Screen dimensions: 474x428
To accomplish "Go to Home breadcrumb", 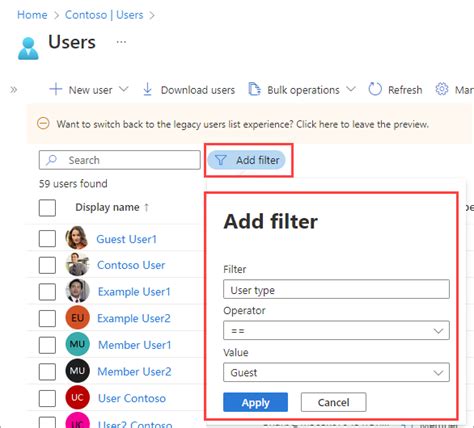I will click(32, 15).
